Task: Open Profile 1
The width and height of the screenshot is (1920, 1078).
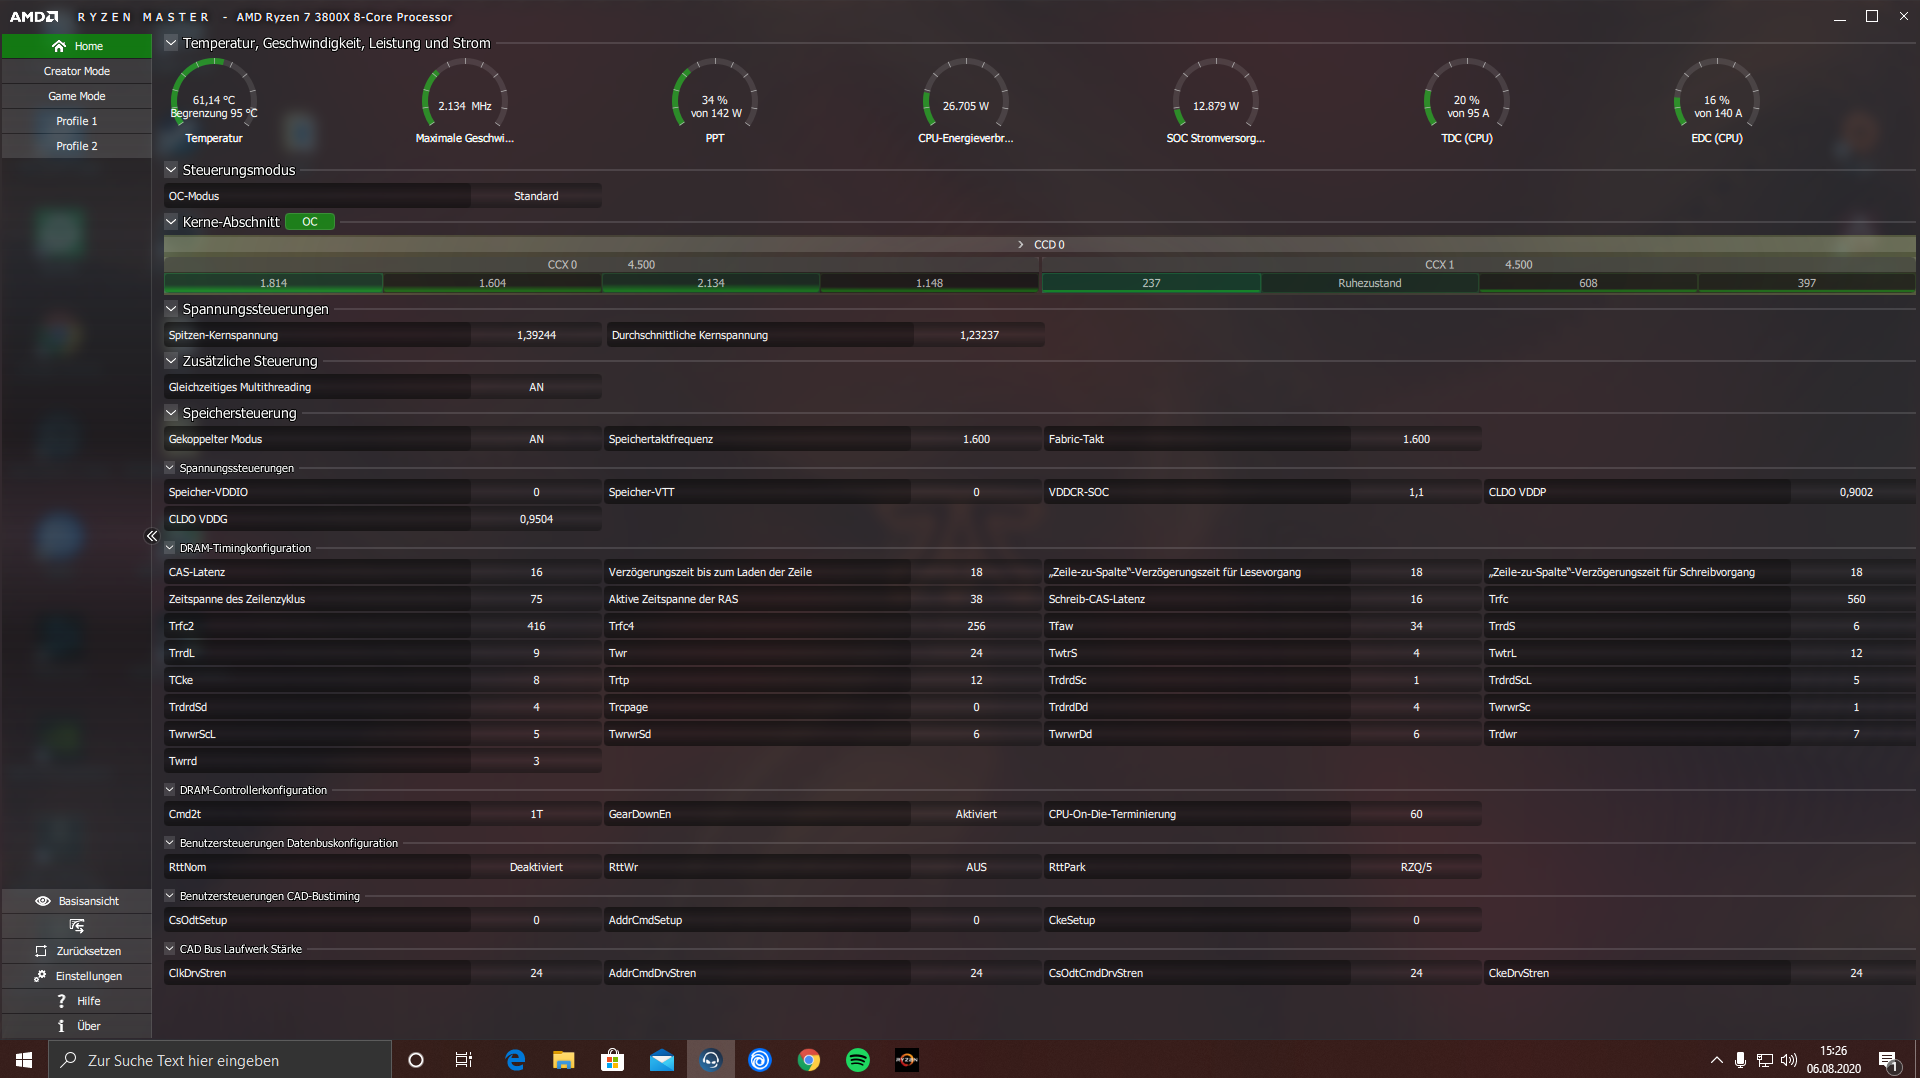Action: click(x=77, y=121)
